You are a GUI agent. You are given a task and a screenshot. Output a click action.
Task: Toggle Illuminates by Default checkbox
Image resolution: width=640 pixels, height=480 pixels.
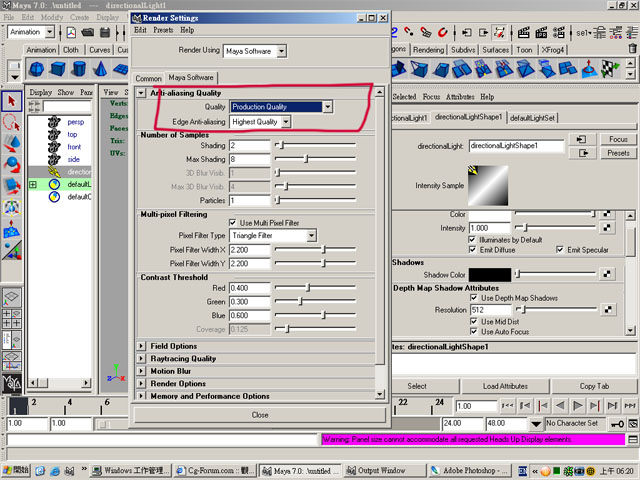[x=472, y=240]
